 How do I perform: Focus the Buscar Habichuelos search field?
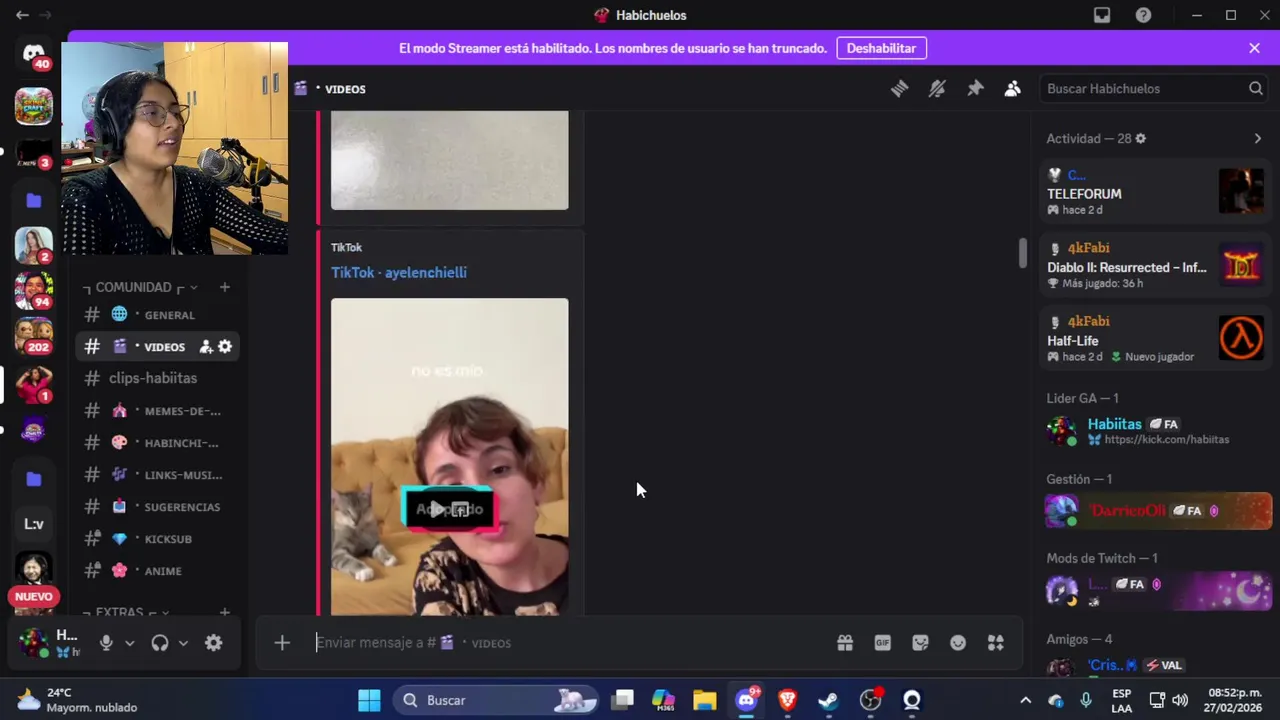[x=1155, y=89]
